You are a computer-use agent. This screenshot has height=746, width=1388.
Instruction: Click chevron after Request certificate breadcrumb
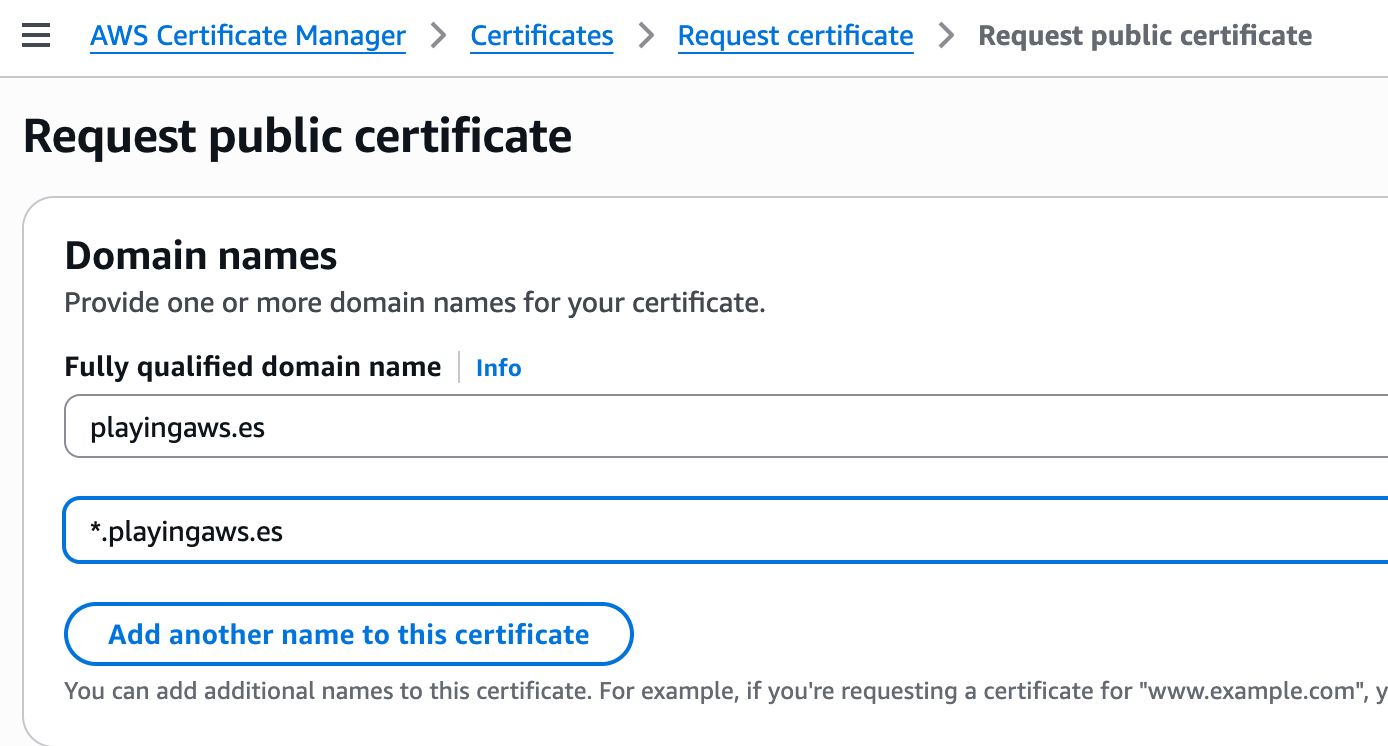[x=946, y=37]
